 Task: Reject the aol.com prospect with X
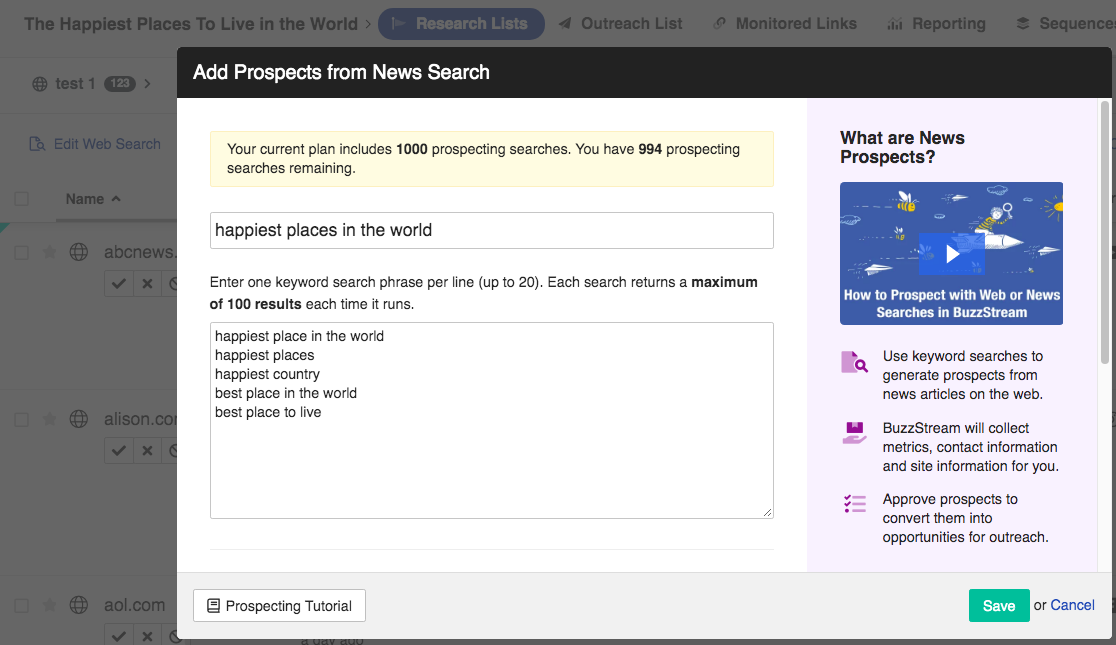click(147, 636)
